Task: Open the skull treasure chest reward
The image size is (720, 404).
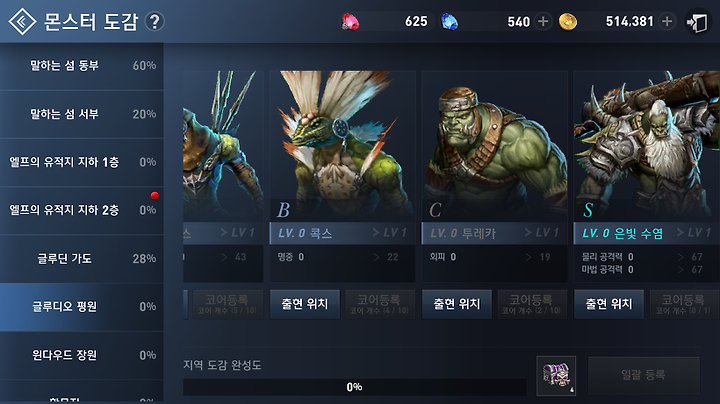Action: point(556,376)
